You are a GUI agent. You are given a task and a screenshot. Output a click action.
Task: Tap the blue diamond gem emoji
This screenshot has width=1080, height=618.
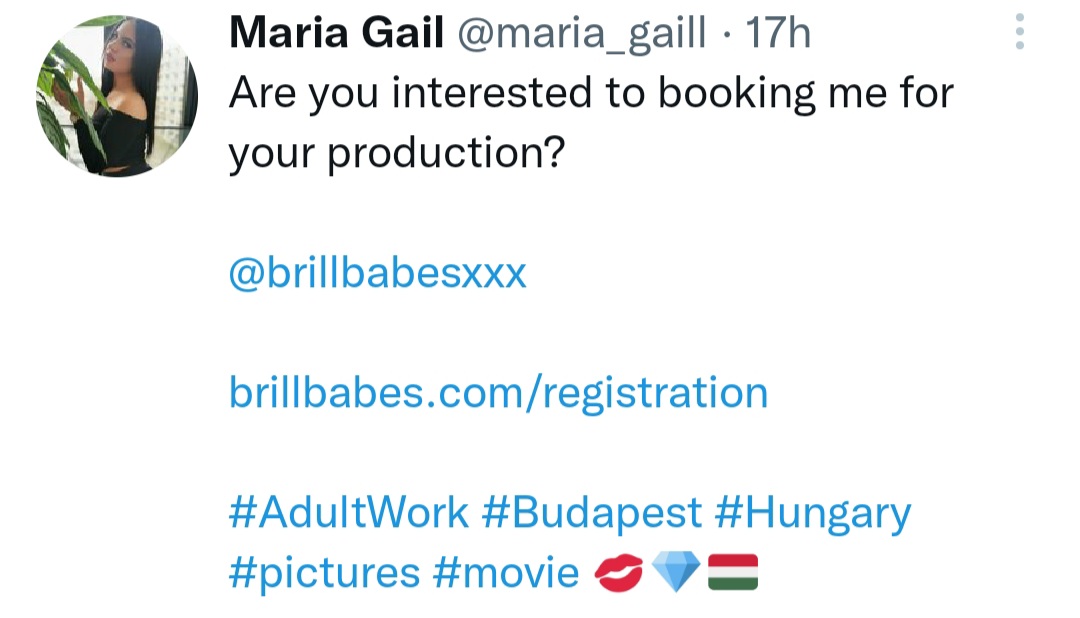pyautogui.click(x=675, y=573)
